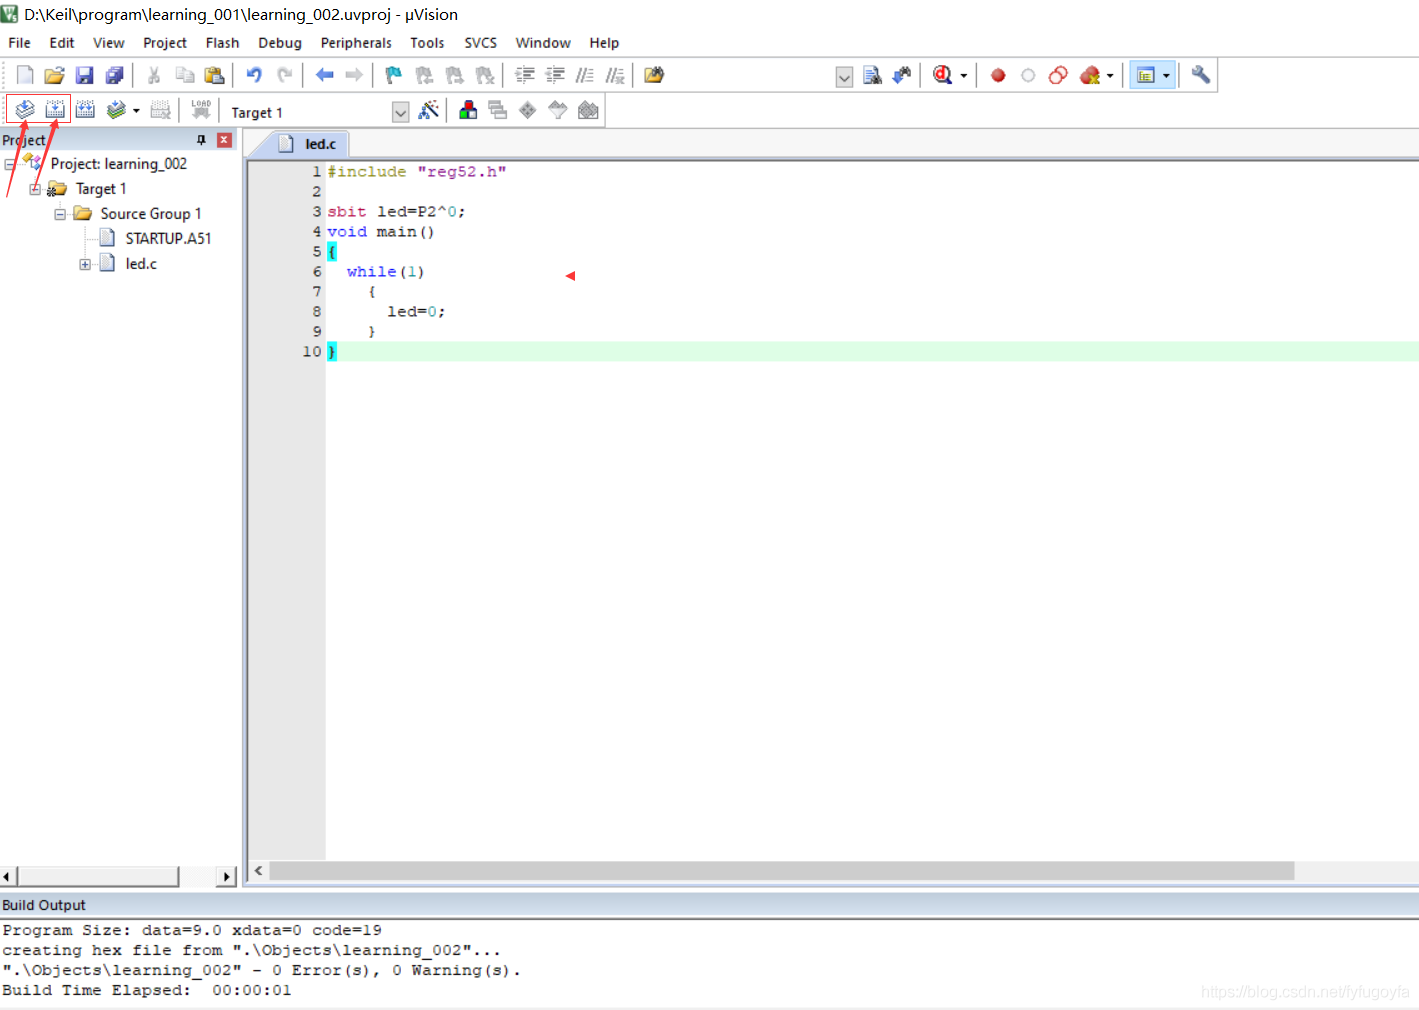Screen dimensions: 1419x1010
Task: Navigate backwards with the blue arrow
Action: coord(324,75)
